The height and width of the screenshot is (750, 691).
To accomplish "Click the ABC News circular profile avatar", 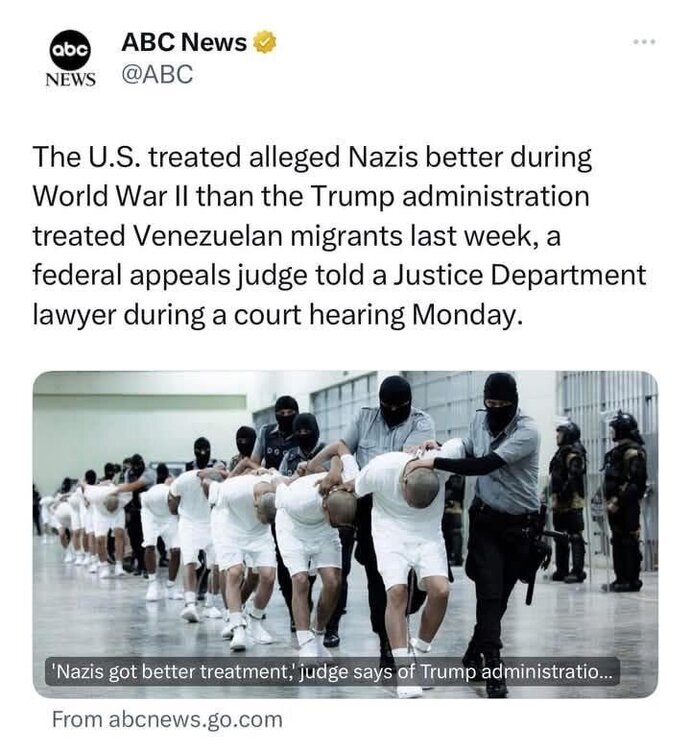I will pos(70,58).
